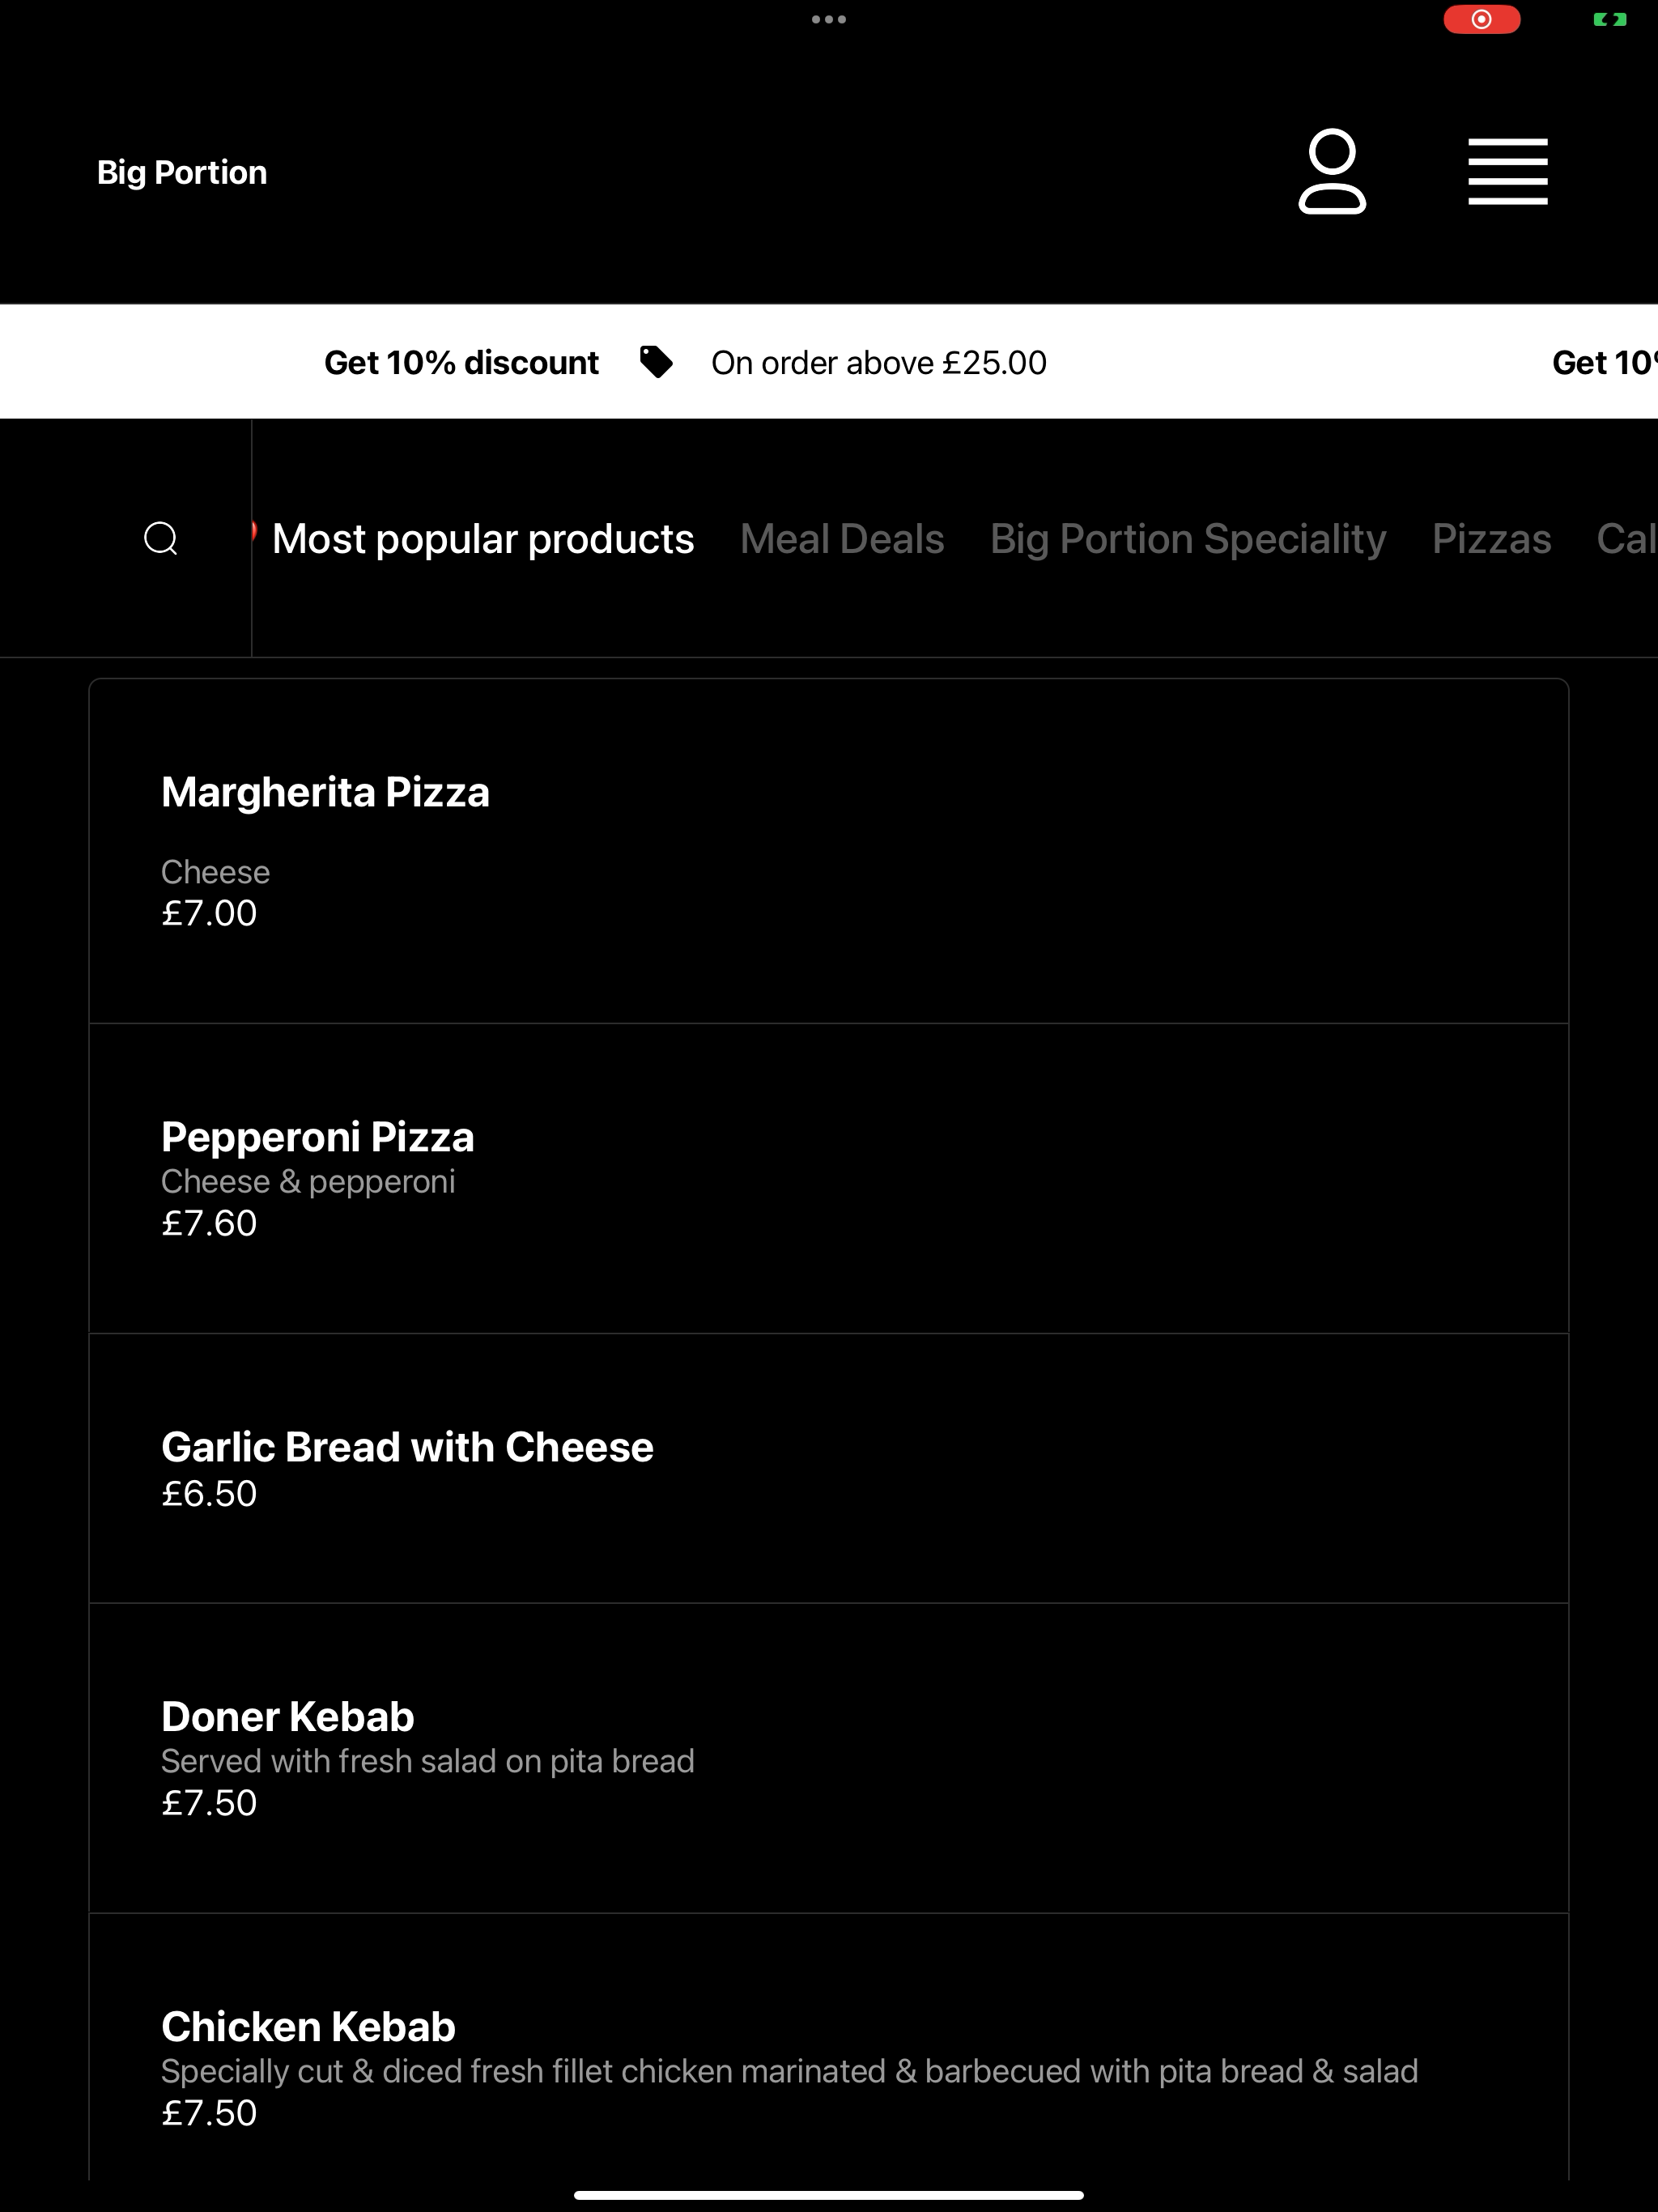This screenshot has width=1658, height=2212.
Task: Click the 'Cheese' description under Margherita
Action: (215, 872)
